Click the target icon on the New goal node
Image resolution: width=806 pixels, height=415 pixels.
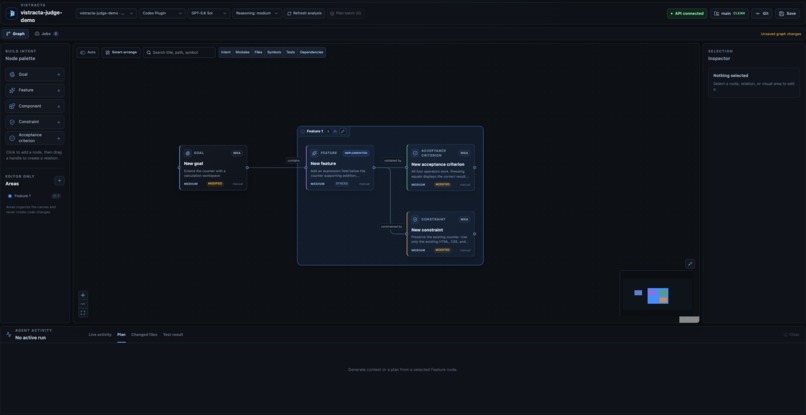[x=188, y=153]
